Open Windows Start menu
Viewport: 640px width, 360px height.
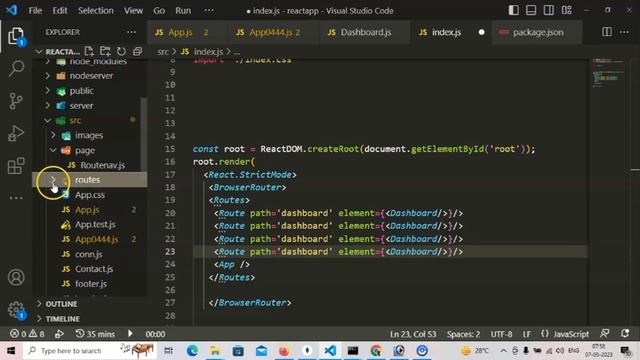pos(11,350)
